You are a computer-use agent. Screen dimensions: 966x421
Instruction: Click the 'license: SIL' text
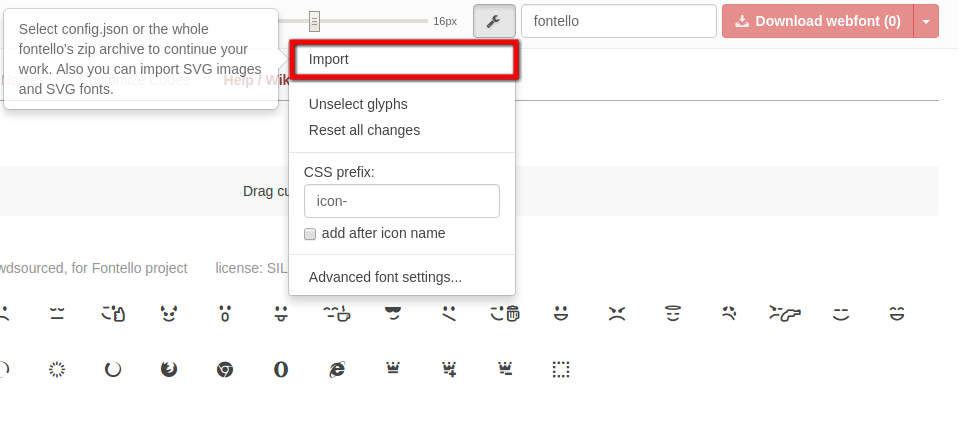click(251, 268)
